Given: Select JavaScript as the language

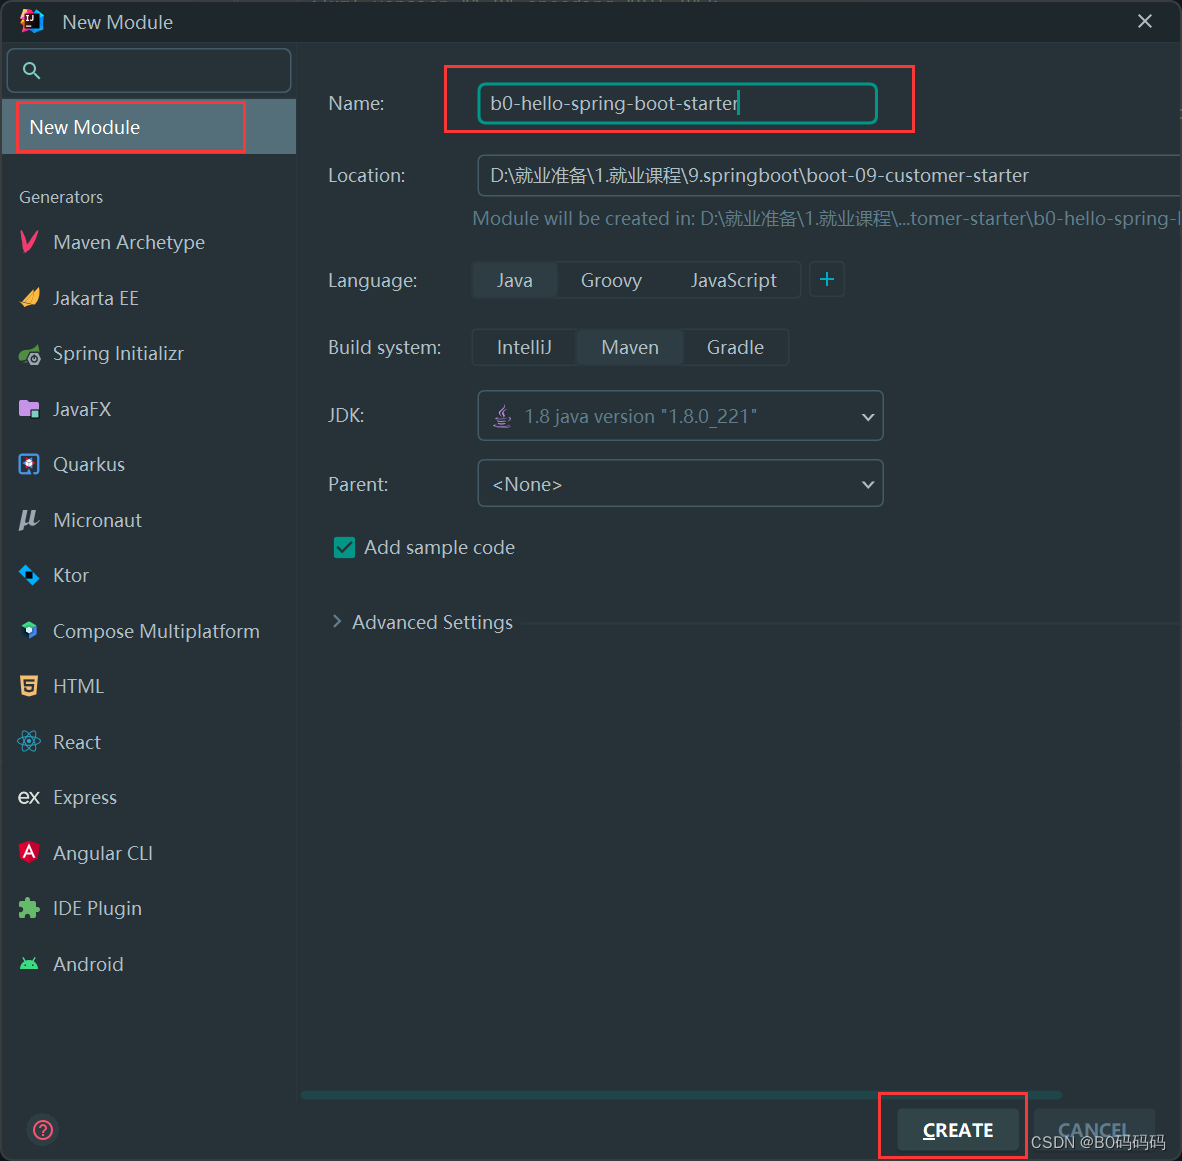Looking at the screenshot, I should point(733,280).
